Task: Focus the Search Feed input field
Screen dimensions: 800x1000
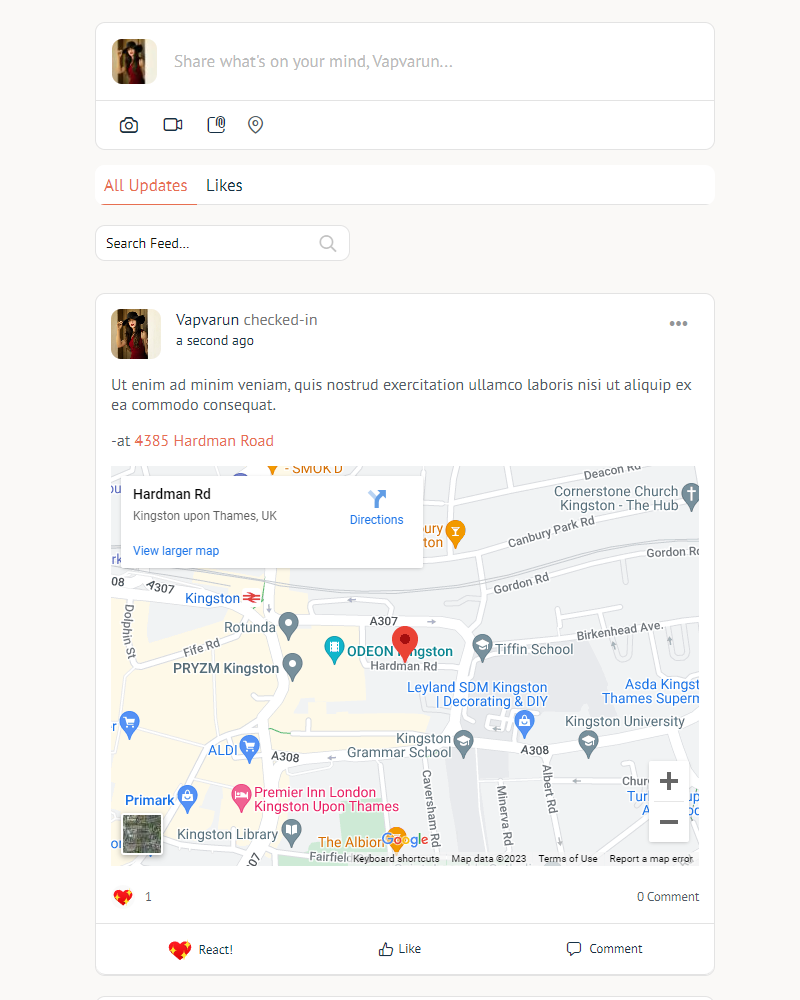Action: pyautogui.click(x=208, y=243)
